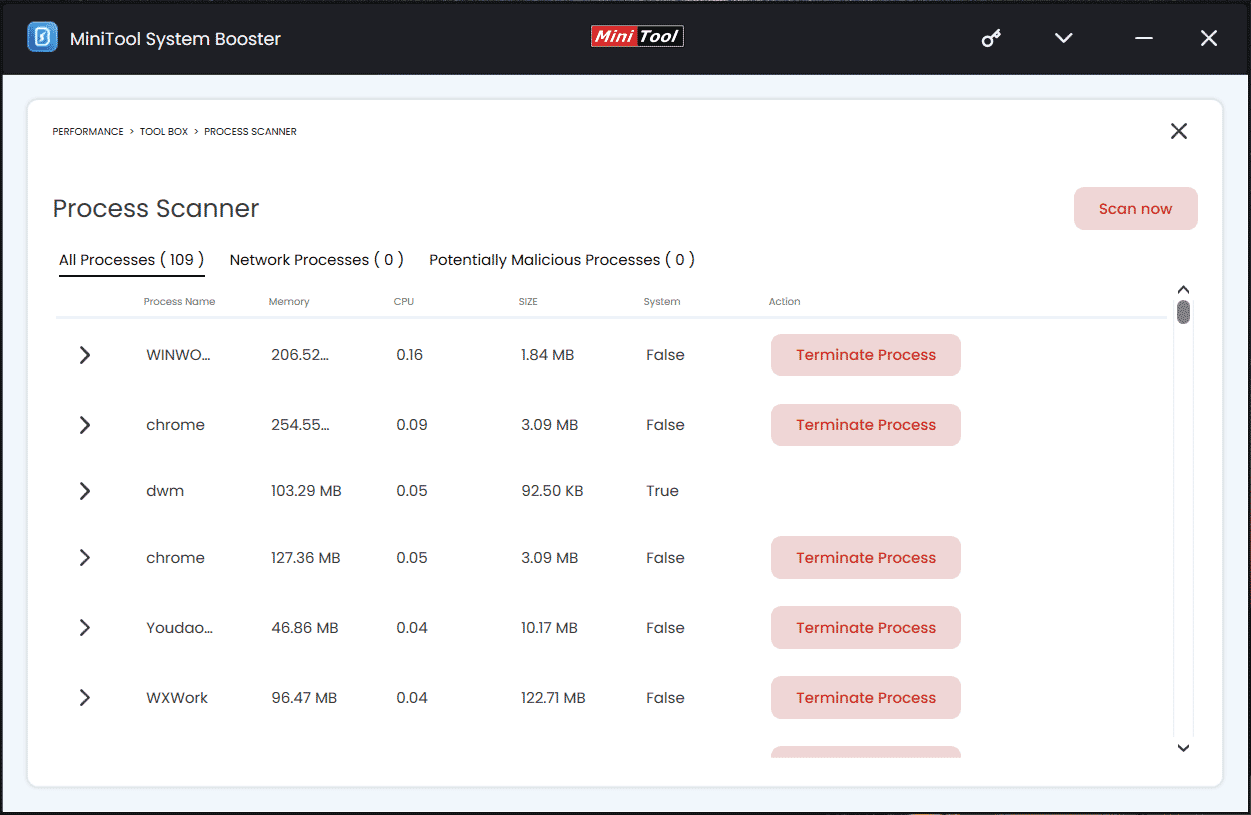Click the scrollbar down arrow
This screenshot has height=815, width=1251.
click(1183, 748)
